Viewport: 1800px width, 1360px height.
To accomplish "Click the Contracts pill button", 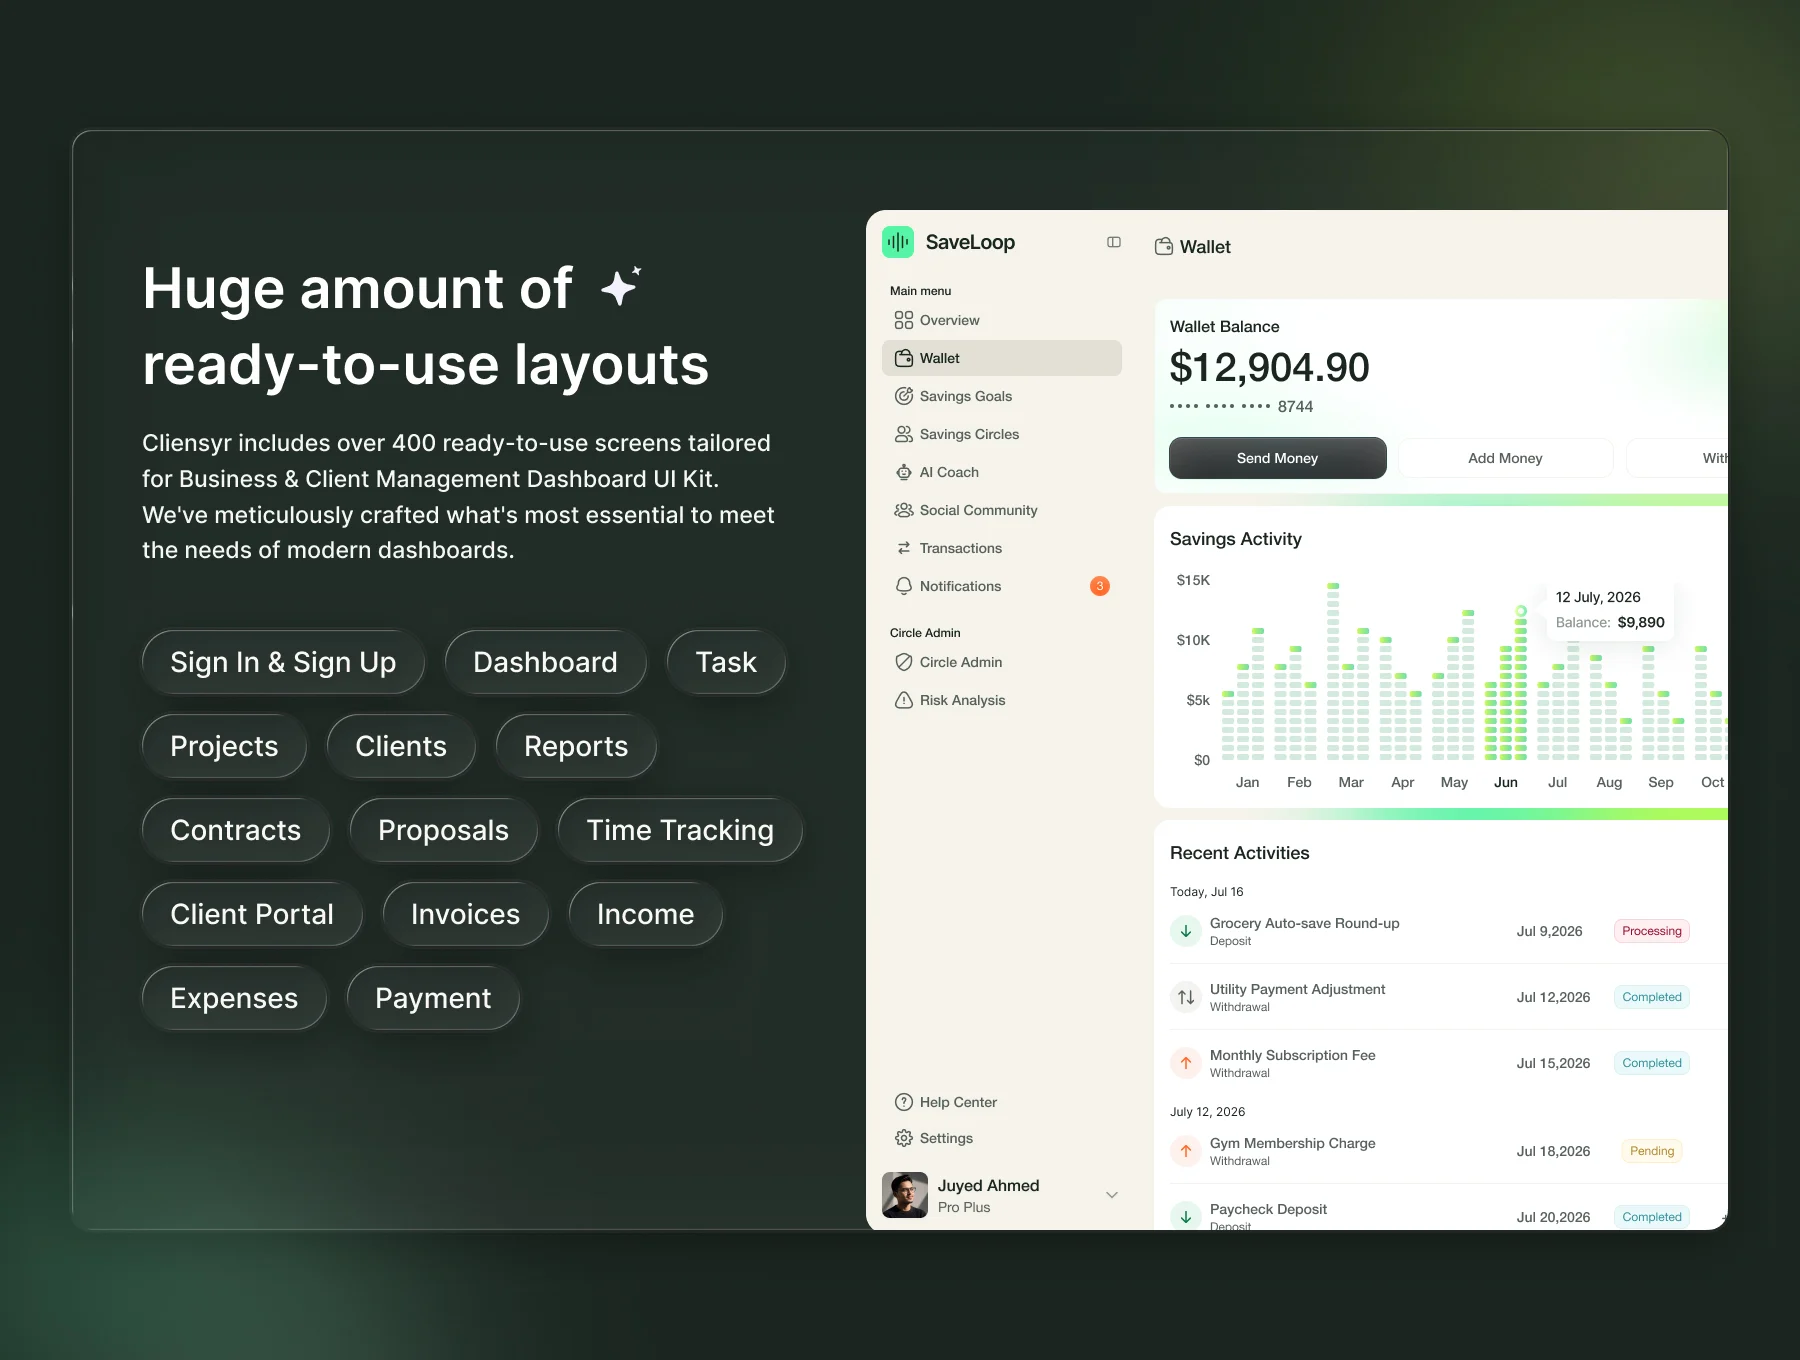I will pyautogui.click(x=236, y=830).
